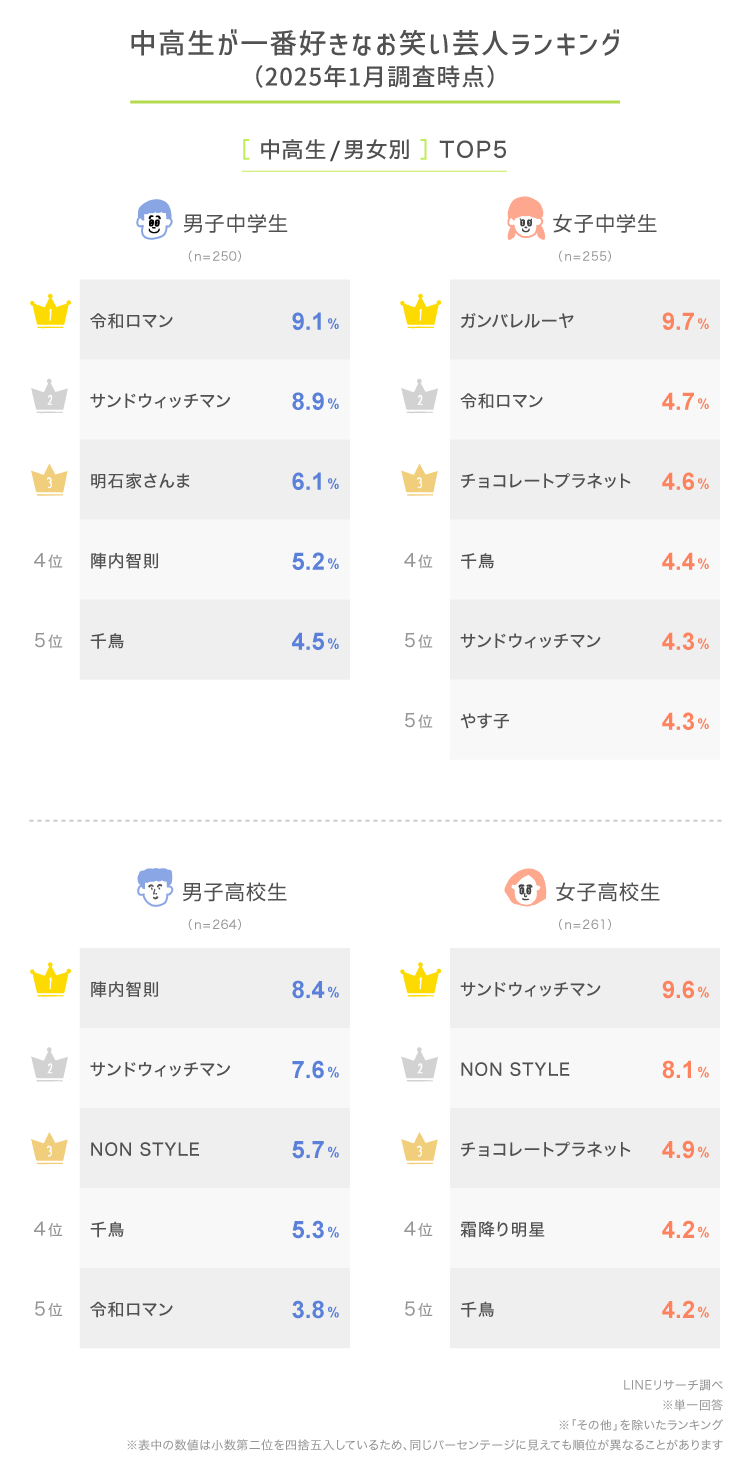750x1479 pixels.
Task: Click the 女子中学生 girl face icon
Action: point(524,220)
